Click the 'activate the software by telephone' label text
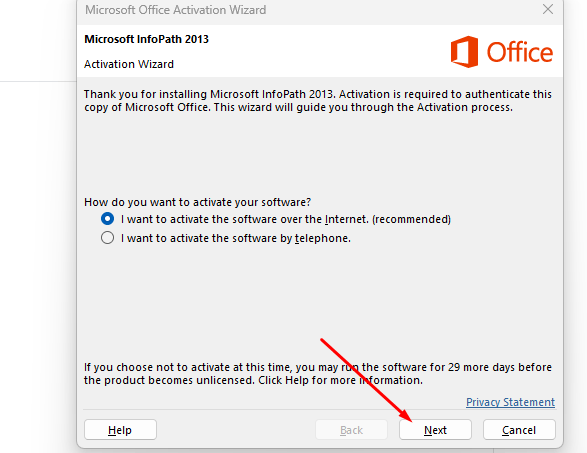Viewport: 587px width, 453px height. pyautogui.click(x=236, y=238)
